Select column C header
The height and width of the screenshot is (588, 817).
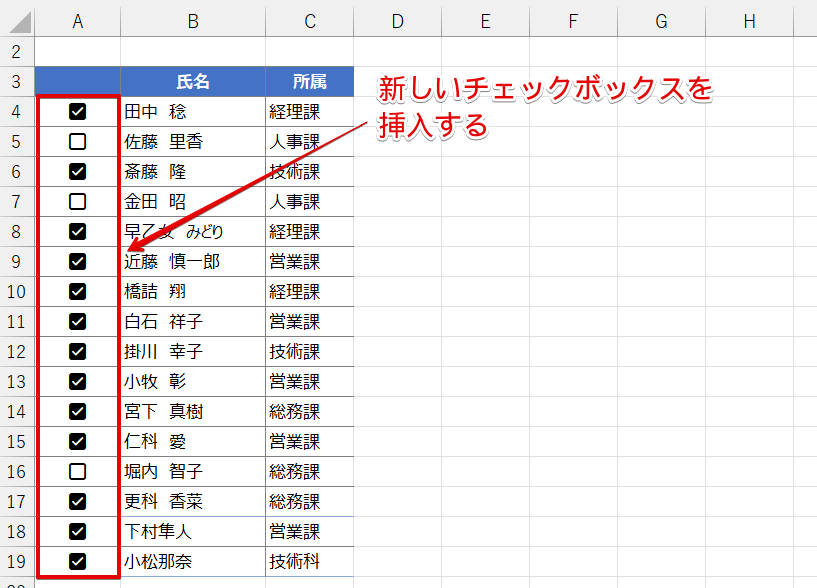310,22
